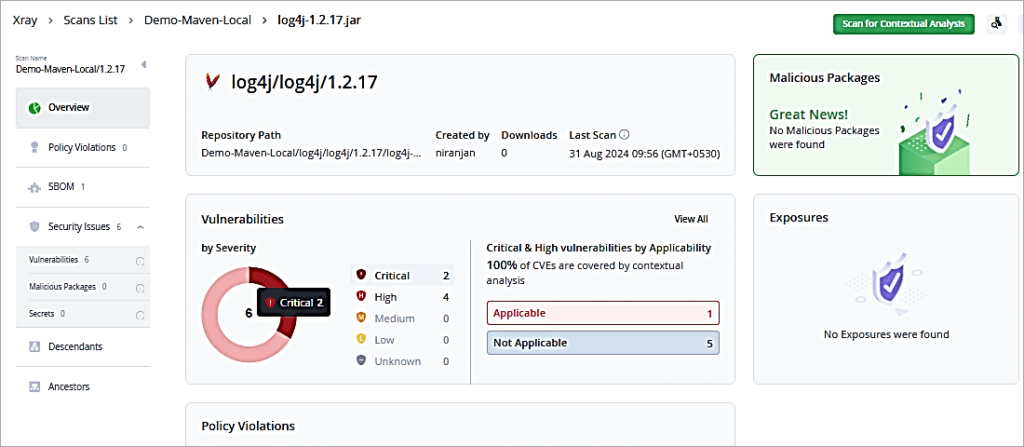This screenshot has height=447, width=1024.
Task: Go to Xray in the breadcrumb
Action: point(25,20)
